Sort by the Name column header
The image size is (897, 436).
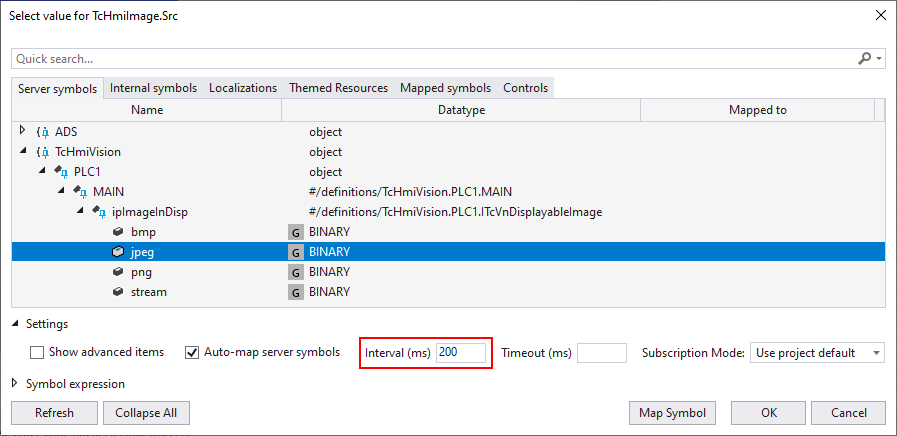pos(147,110)
